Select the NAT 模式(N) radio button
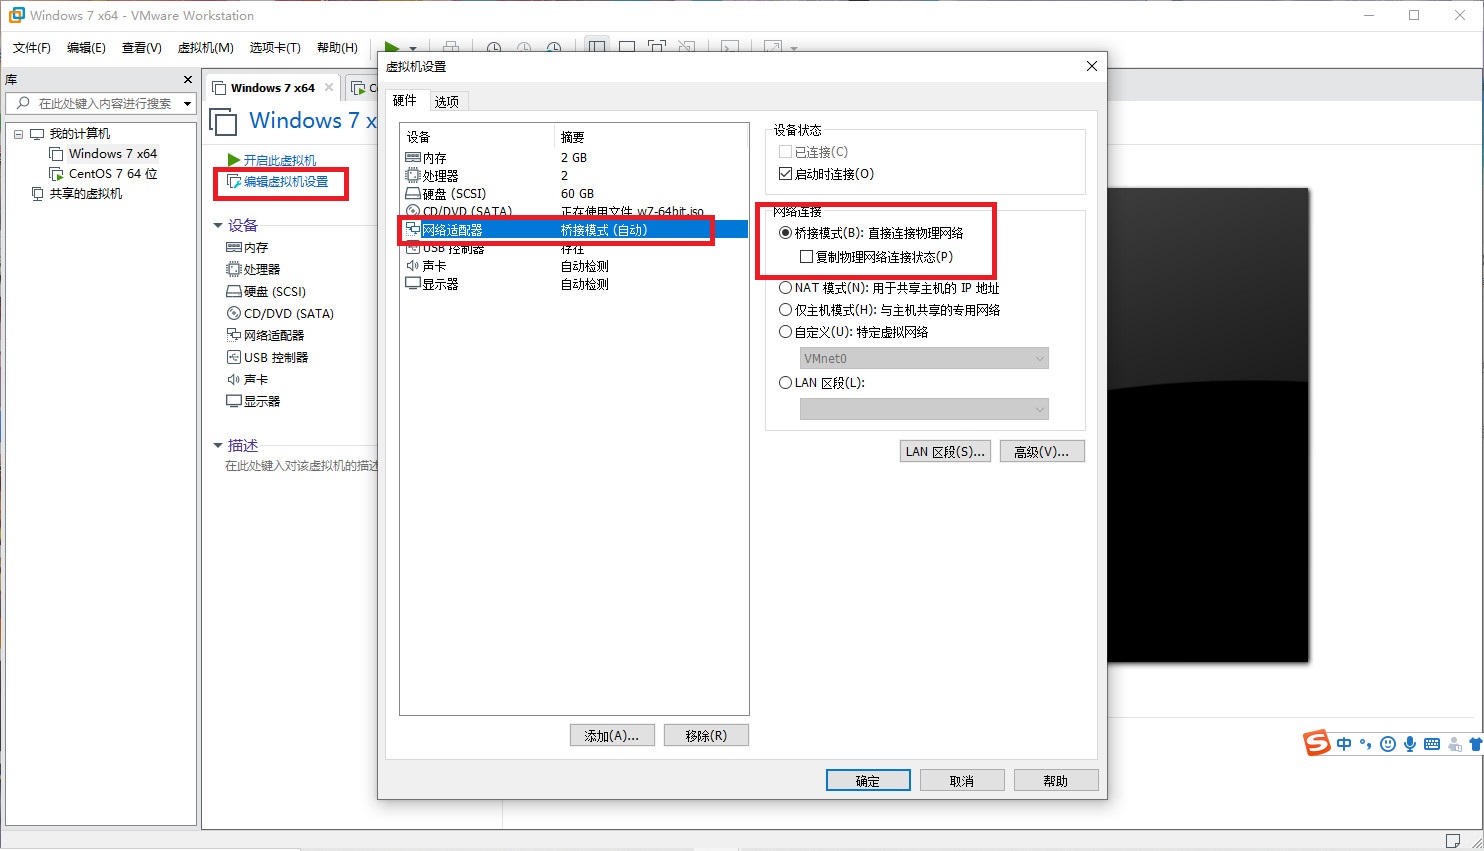 point(785,288)
